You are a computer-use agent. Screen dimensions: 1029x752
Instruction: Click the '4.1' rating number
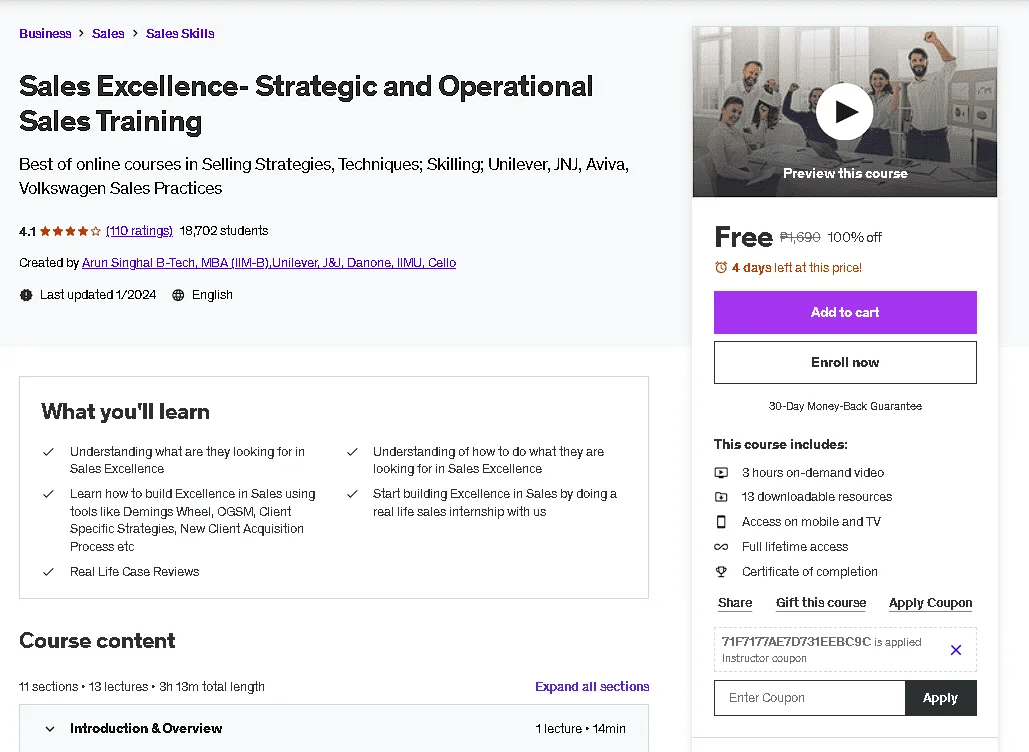click(28, 231)
